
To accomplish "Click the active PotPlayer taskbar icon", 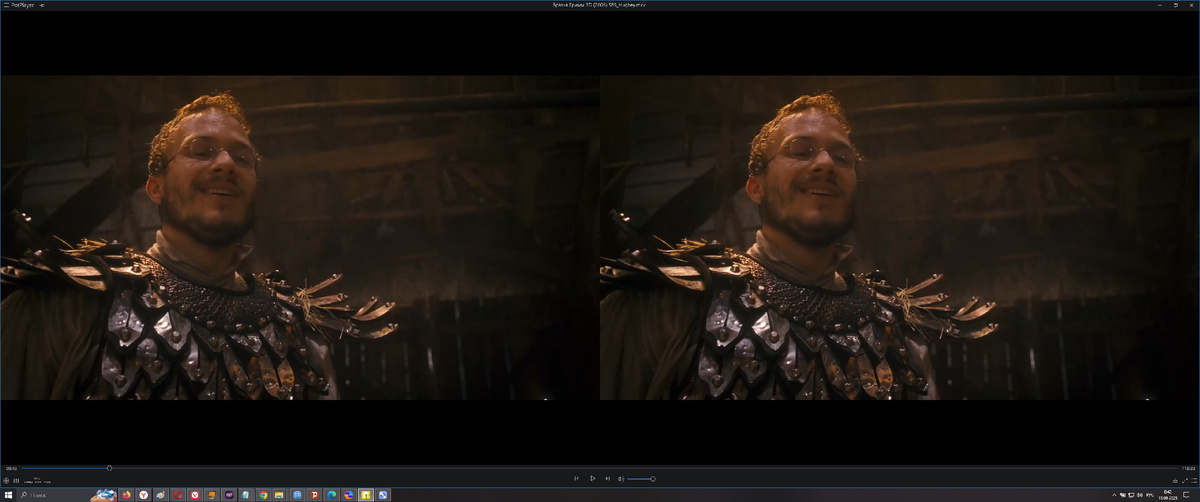I will pyautogui.click(x=366, y=495).
